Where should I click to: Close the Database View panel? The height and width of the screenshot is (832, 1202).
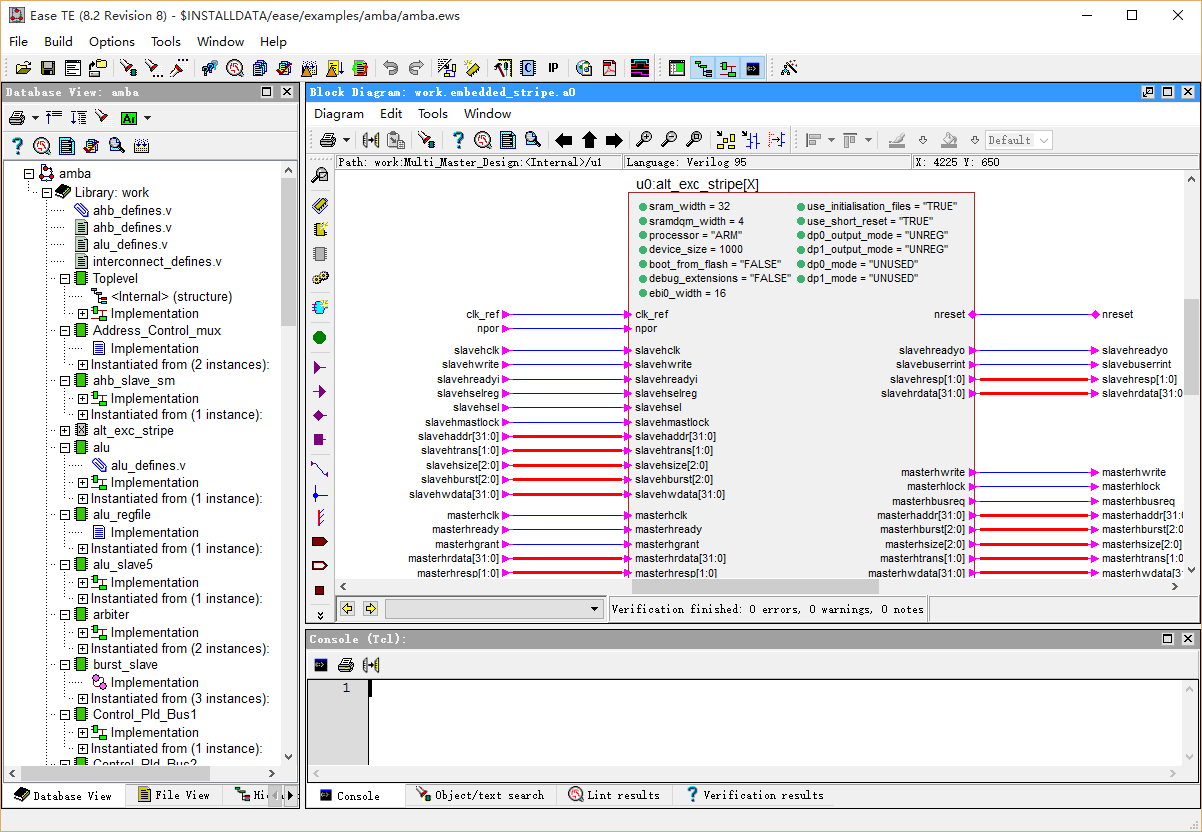pyautogui.click(x=287, y=91)
